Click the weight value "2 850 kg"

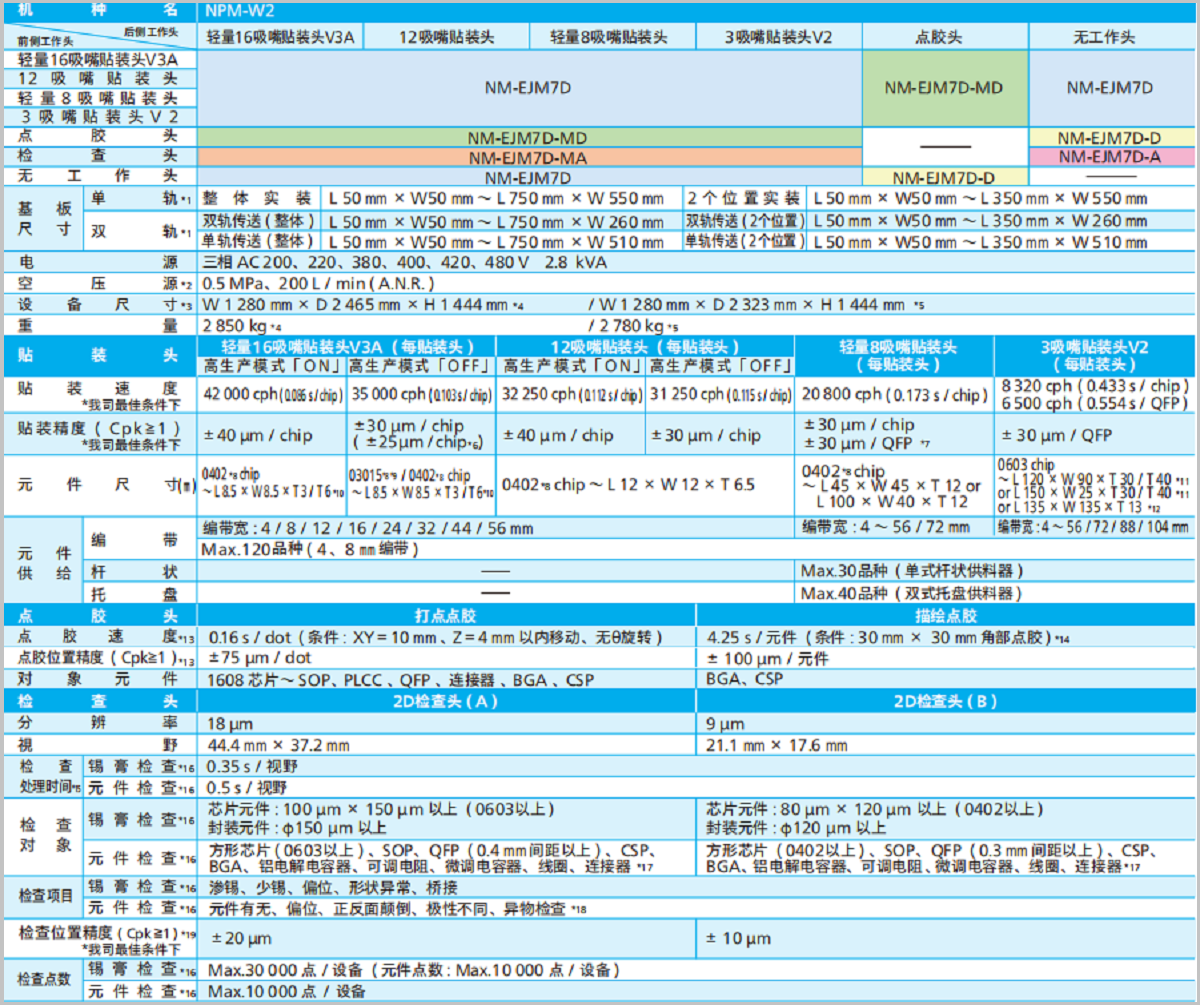pos(236,326)
